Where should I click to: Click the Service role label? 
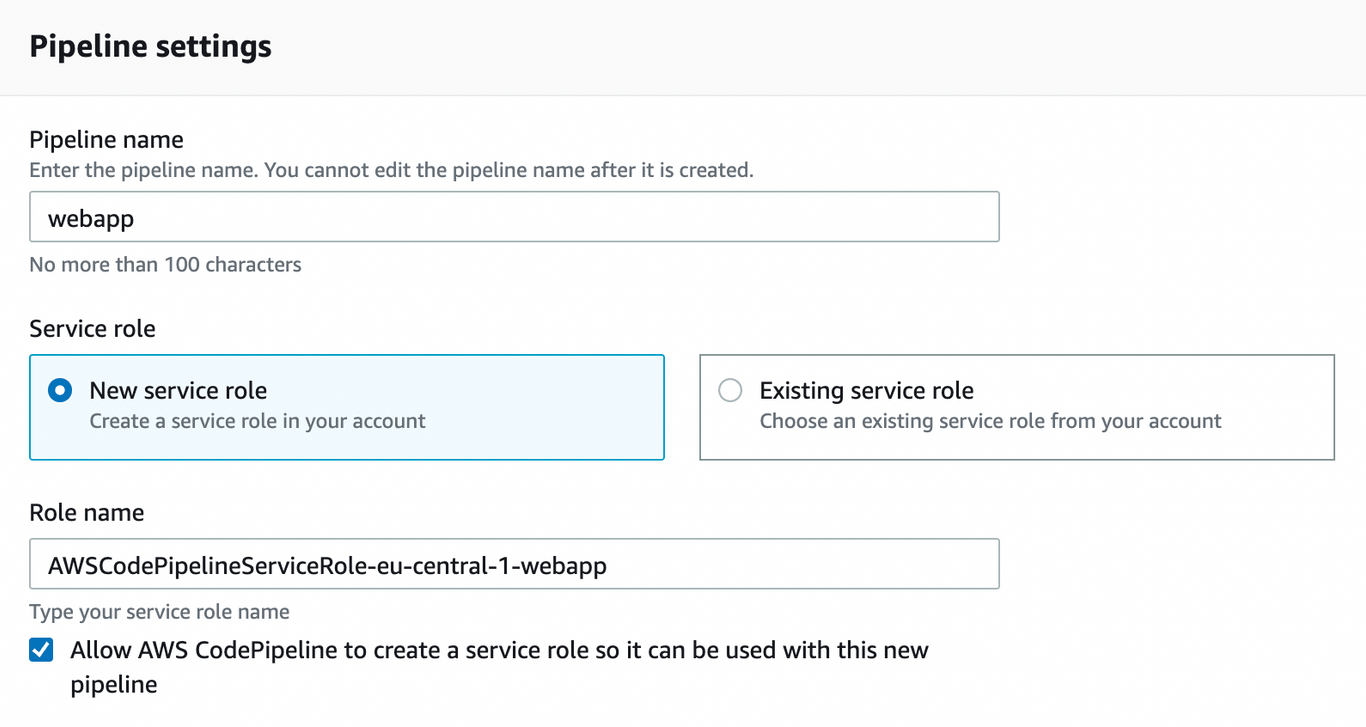[92, 328]
